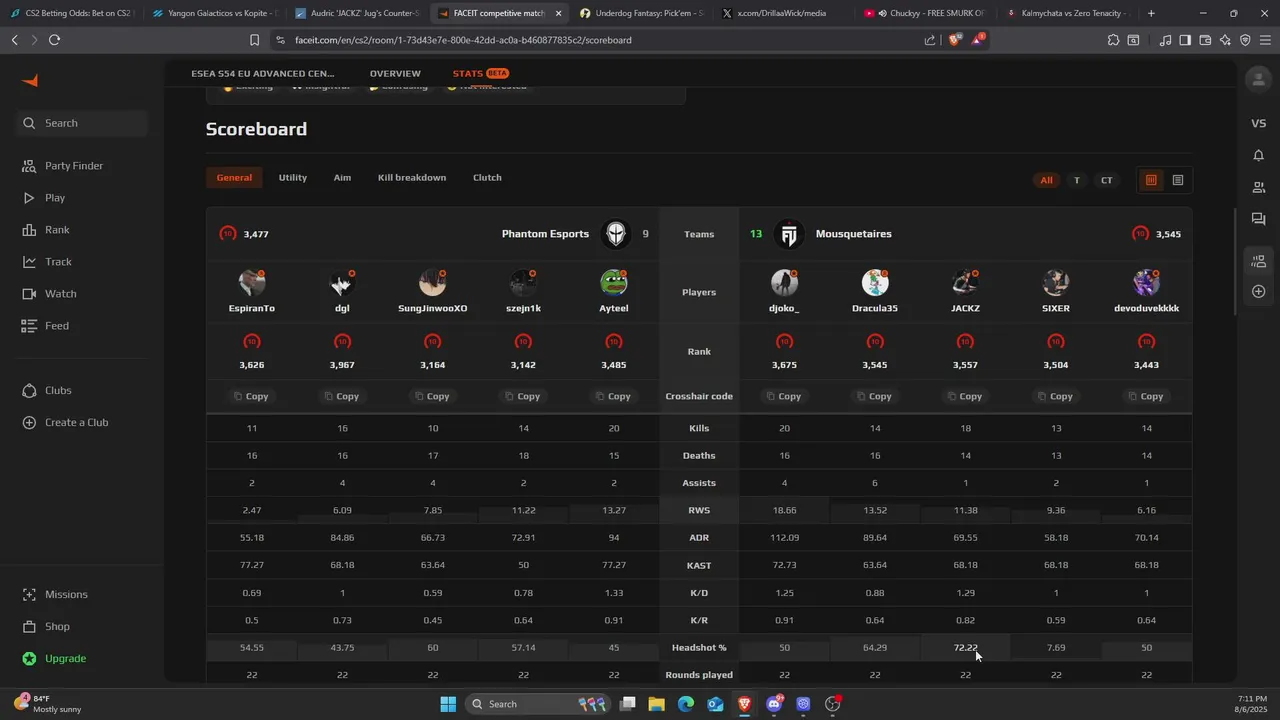Click the FACEIT sidebar Search field
The width and height of the screenshot is (1280, 720).
point(82,123)
